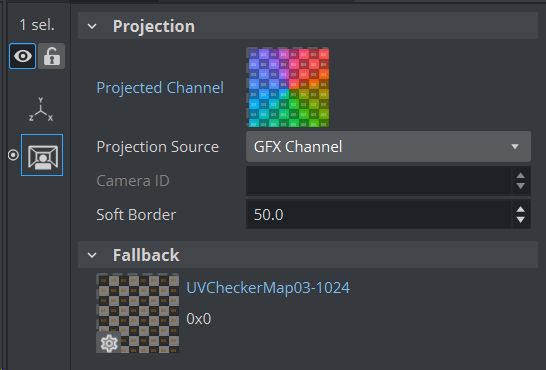Collapse the Fallback section chevron
The image size is (546, 370).
click(x=92, y=255)
